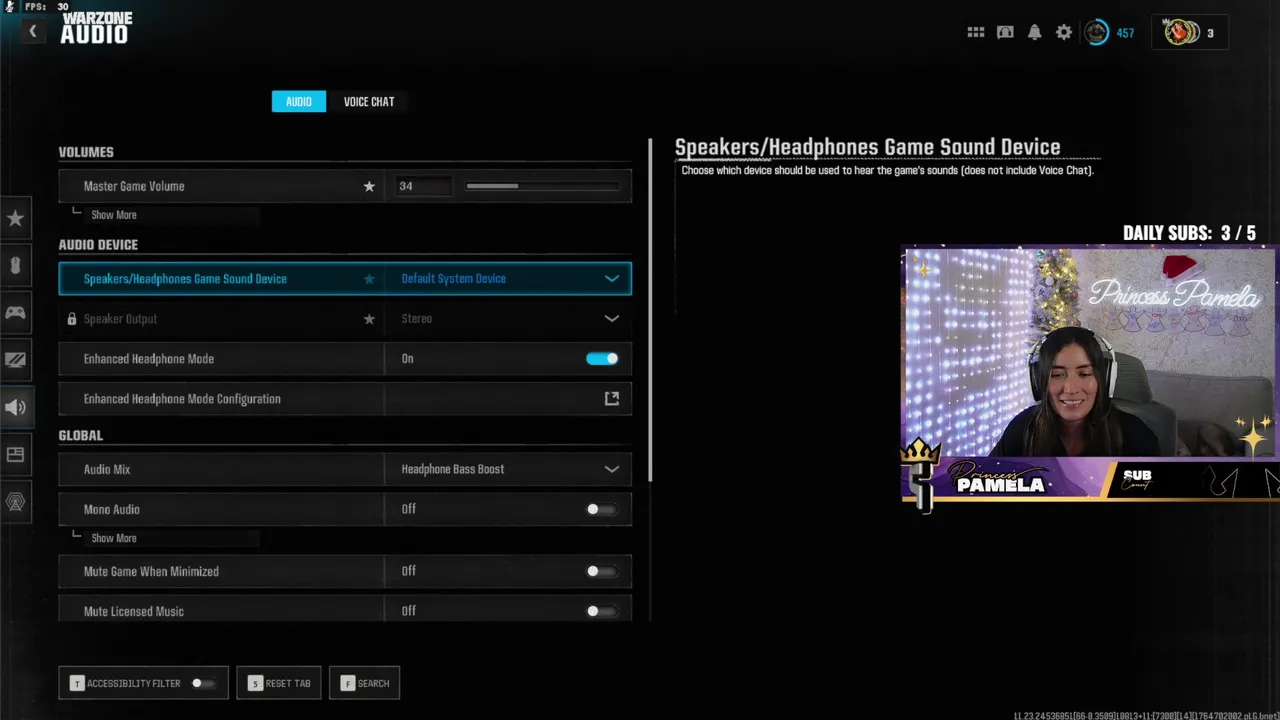Toggle Mono Audio switch
The height and width of the screenshot is (720, 1280).
pos(601,509)
